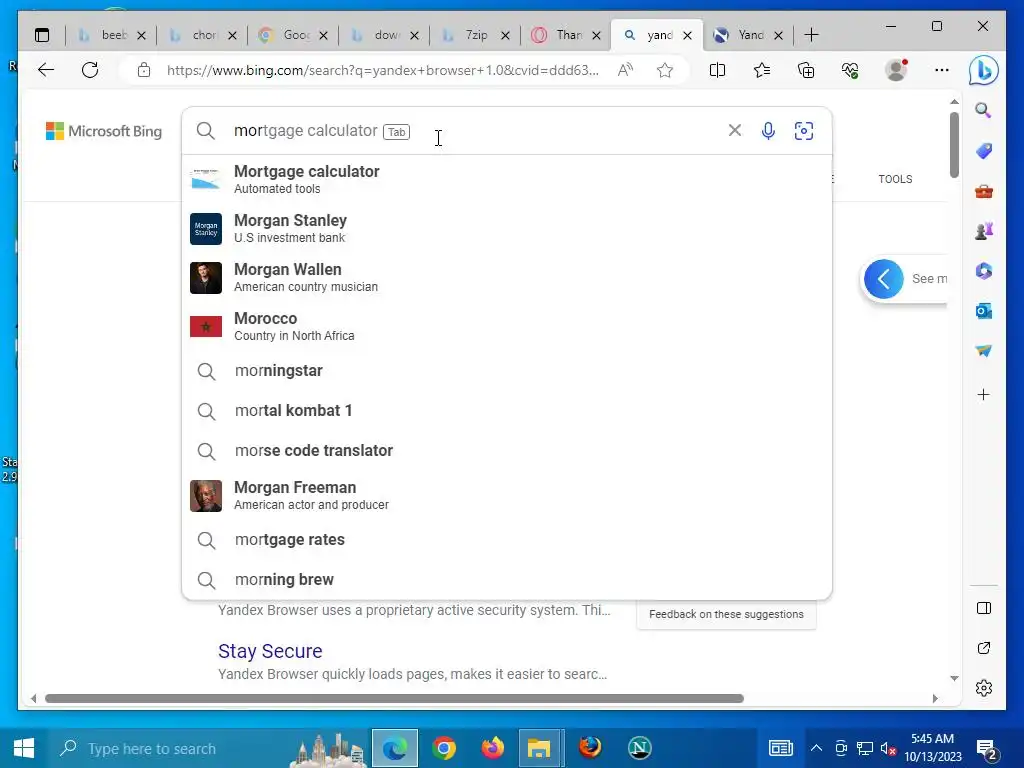Open Settings and more menu
The height and width of the screenshot is (768, 1024).
941,70
